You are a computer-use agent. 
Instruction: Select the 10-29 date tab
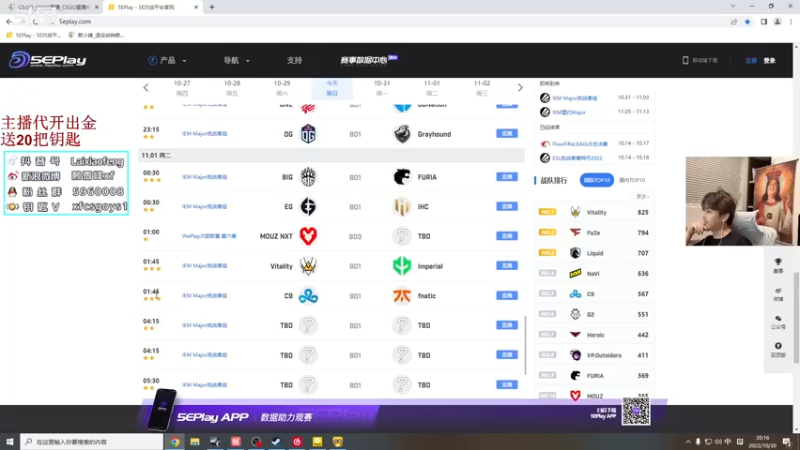(x=282, y=88)
